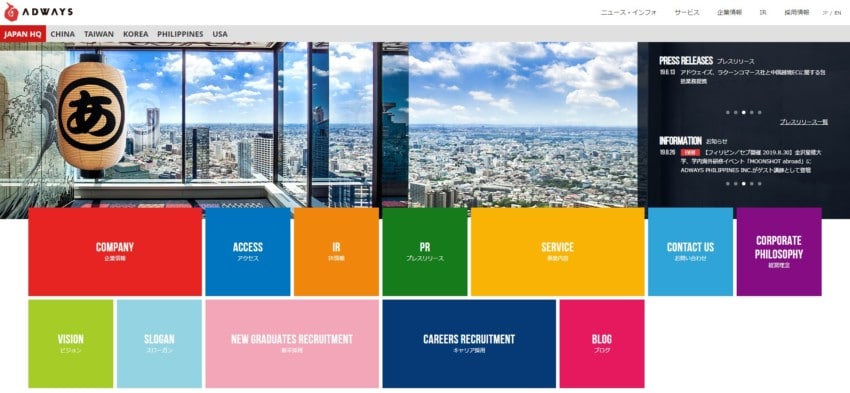This screenshot has height=393, width=850.
Task: Open the red COMPANY tile
Action: (x=115, y=252)
